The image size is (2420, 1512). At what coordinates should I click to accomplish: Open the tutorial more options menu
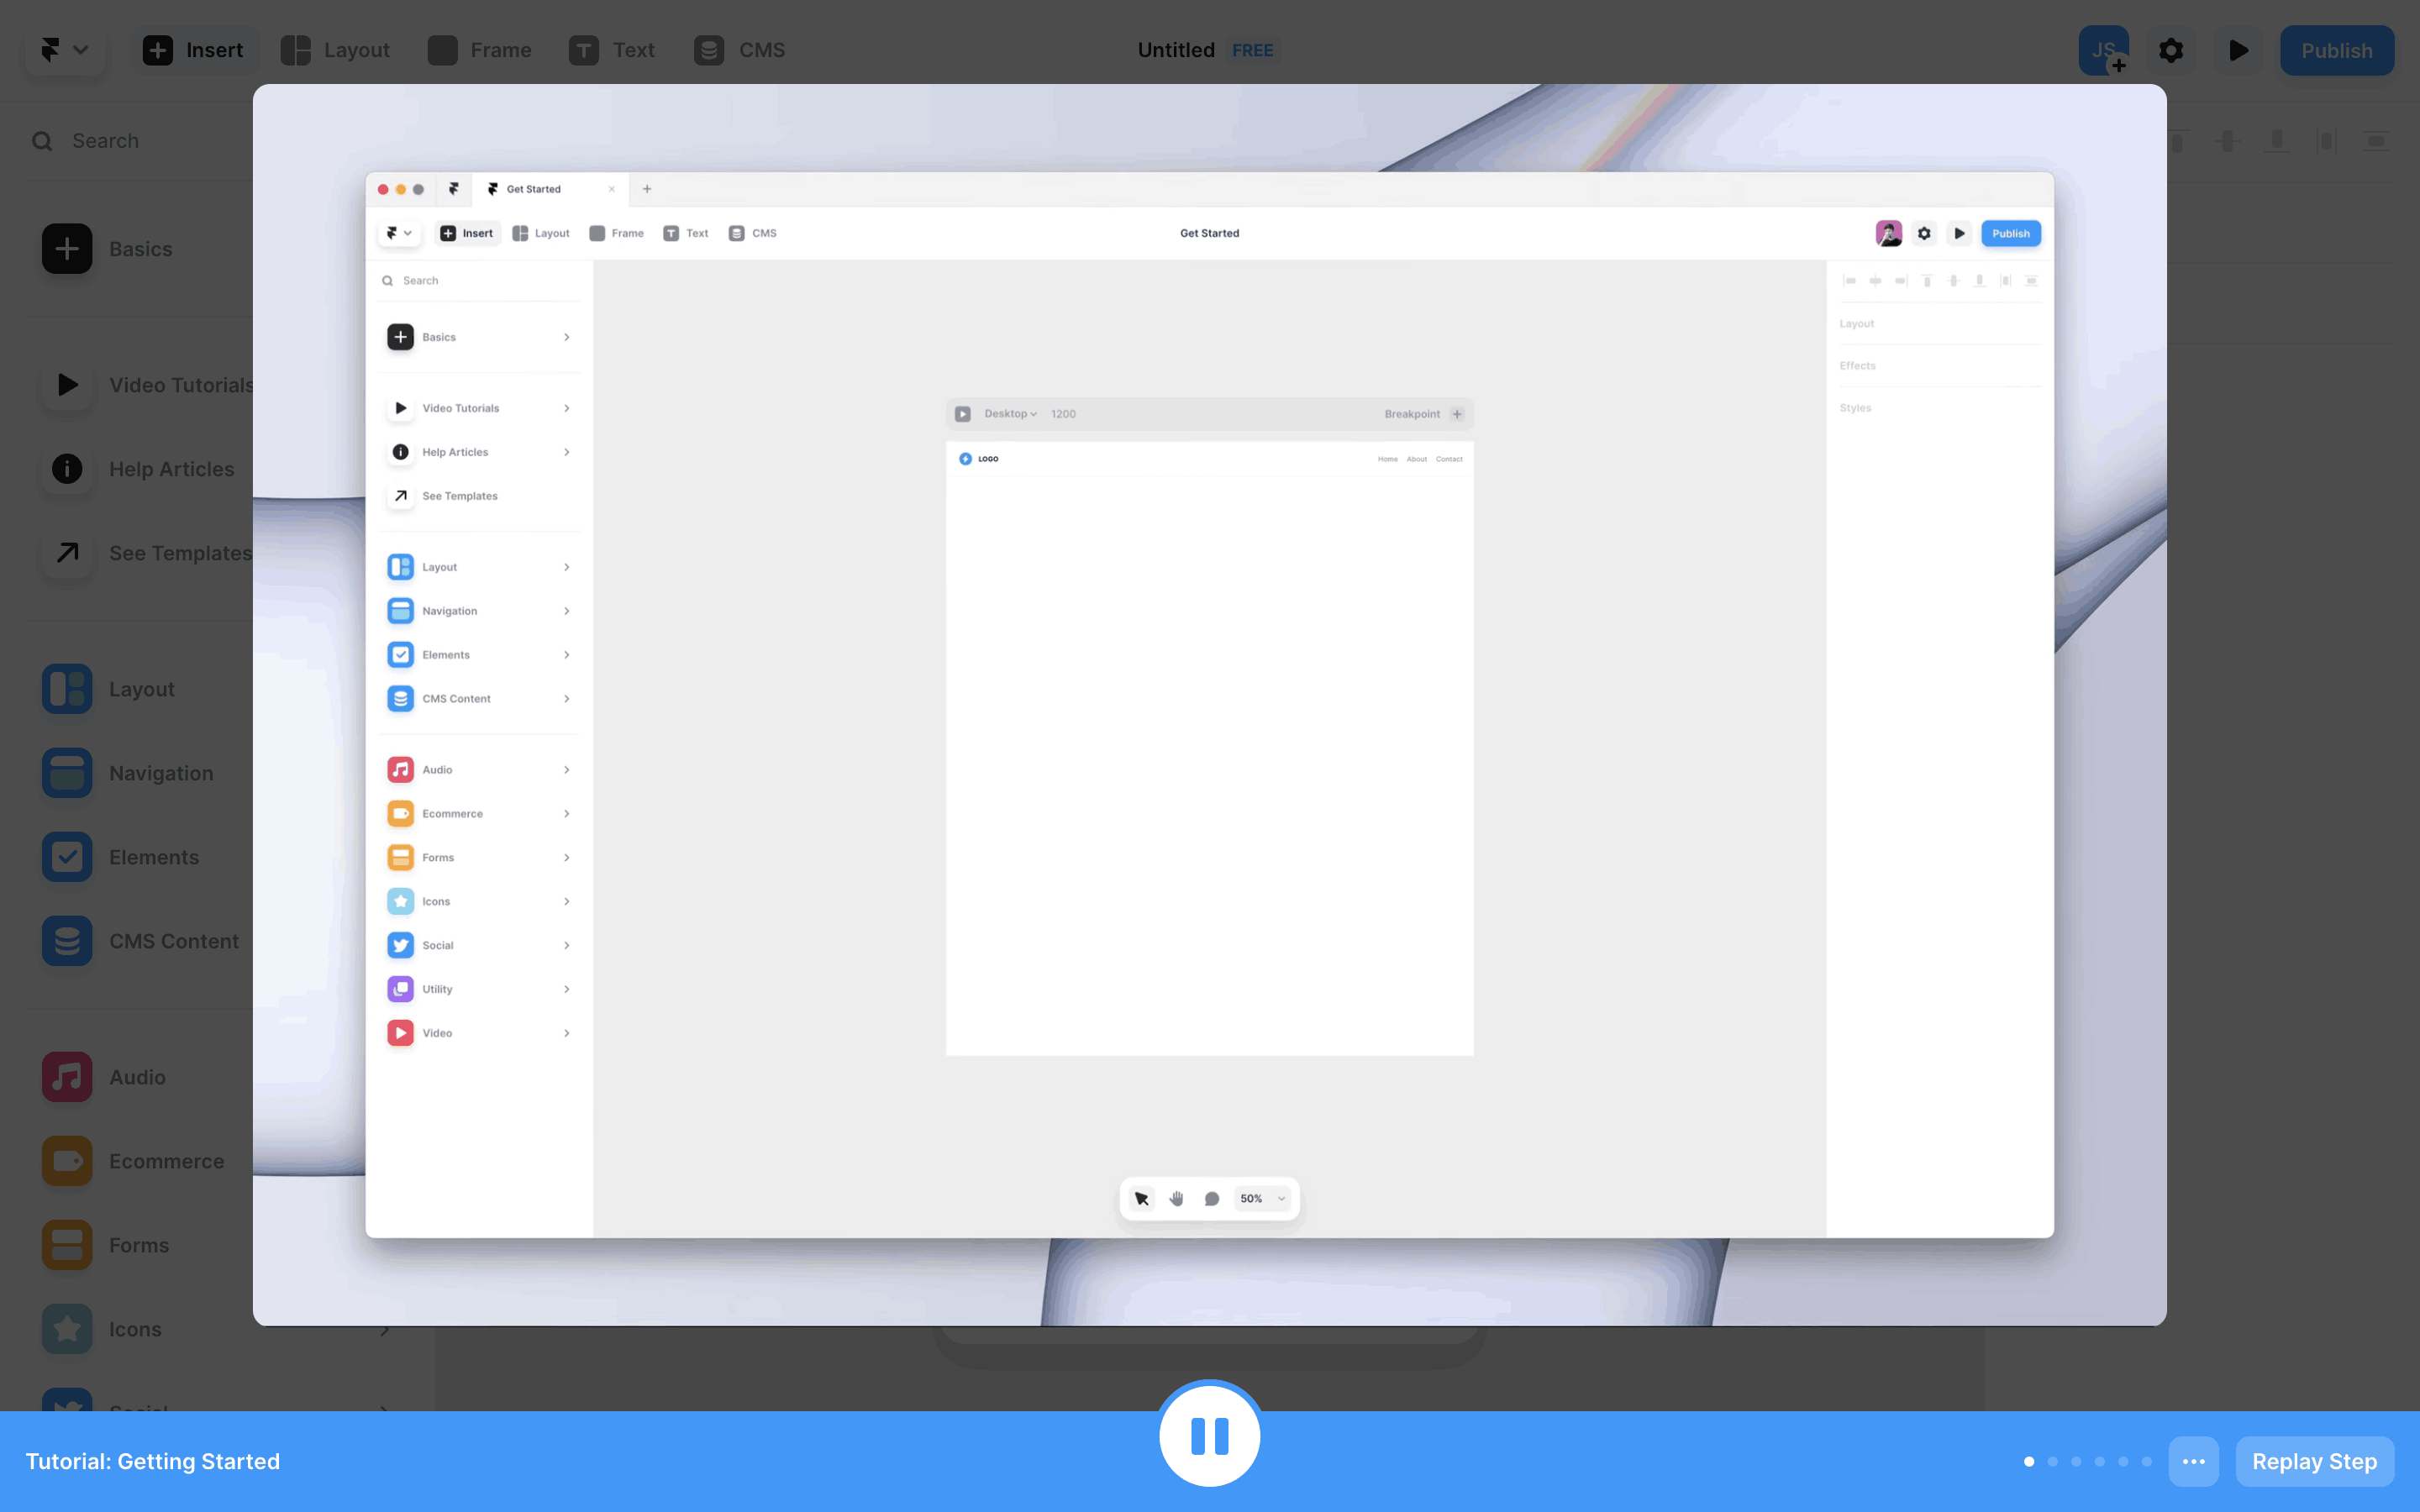point(2193,1461)
